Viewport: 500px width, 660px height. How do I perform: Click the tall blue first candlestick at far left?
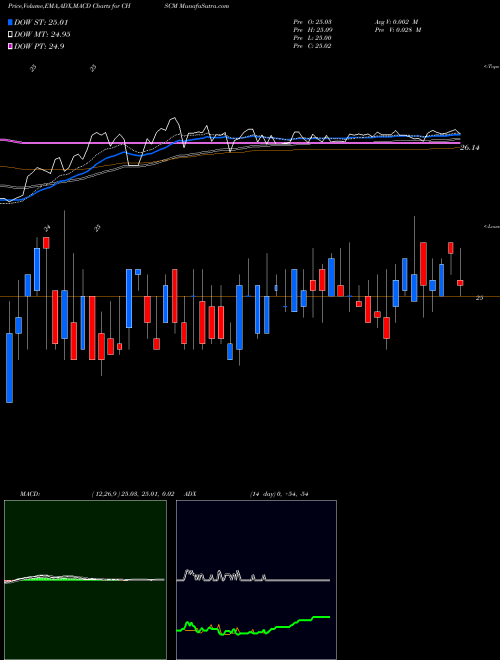[x=9, y=368]
